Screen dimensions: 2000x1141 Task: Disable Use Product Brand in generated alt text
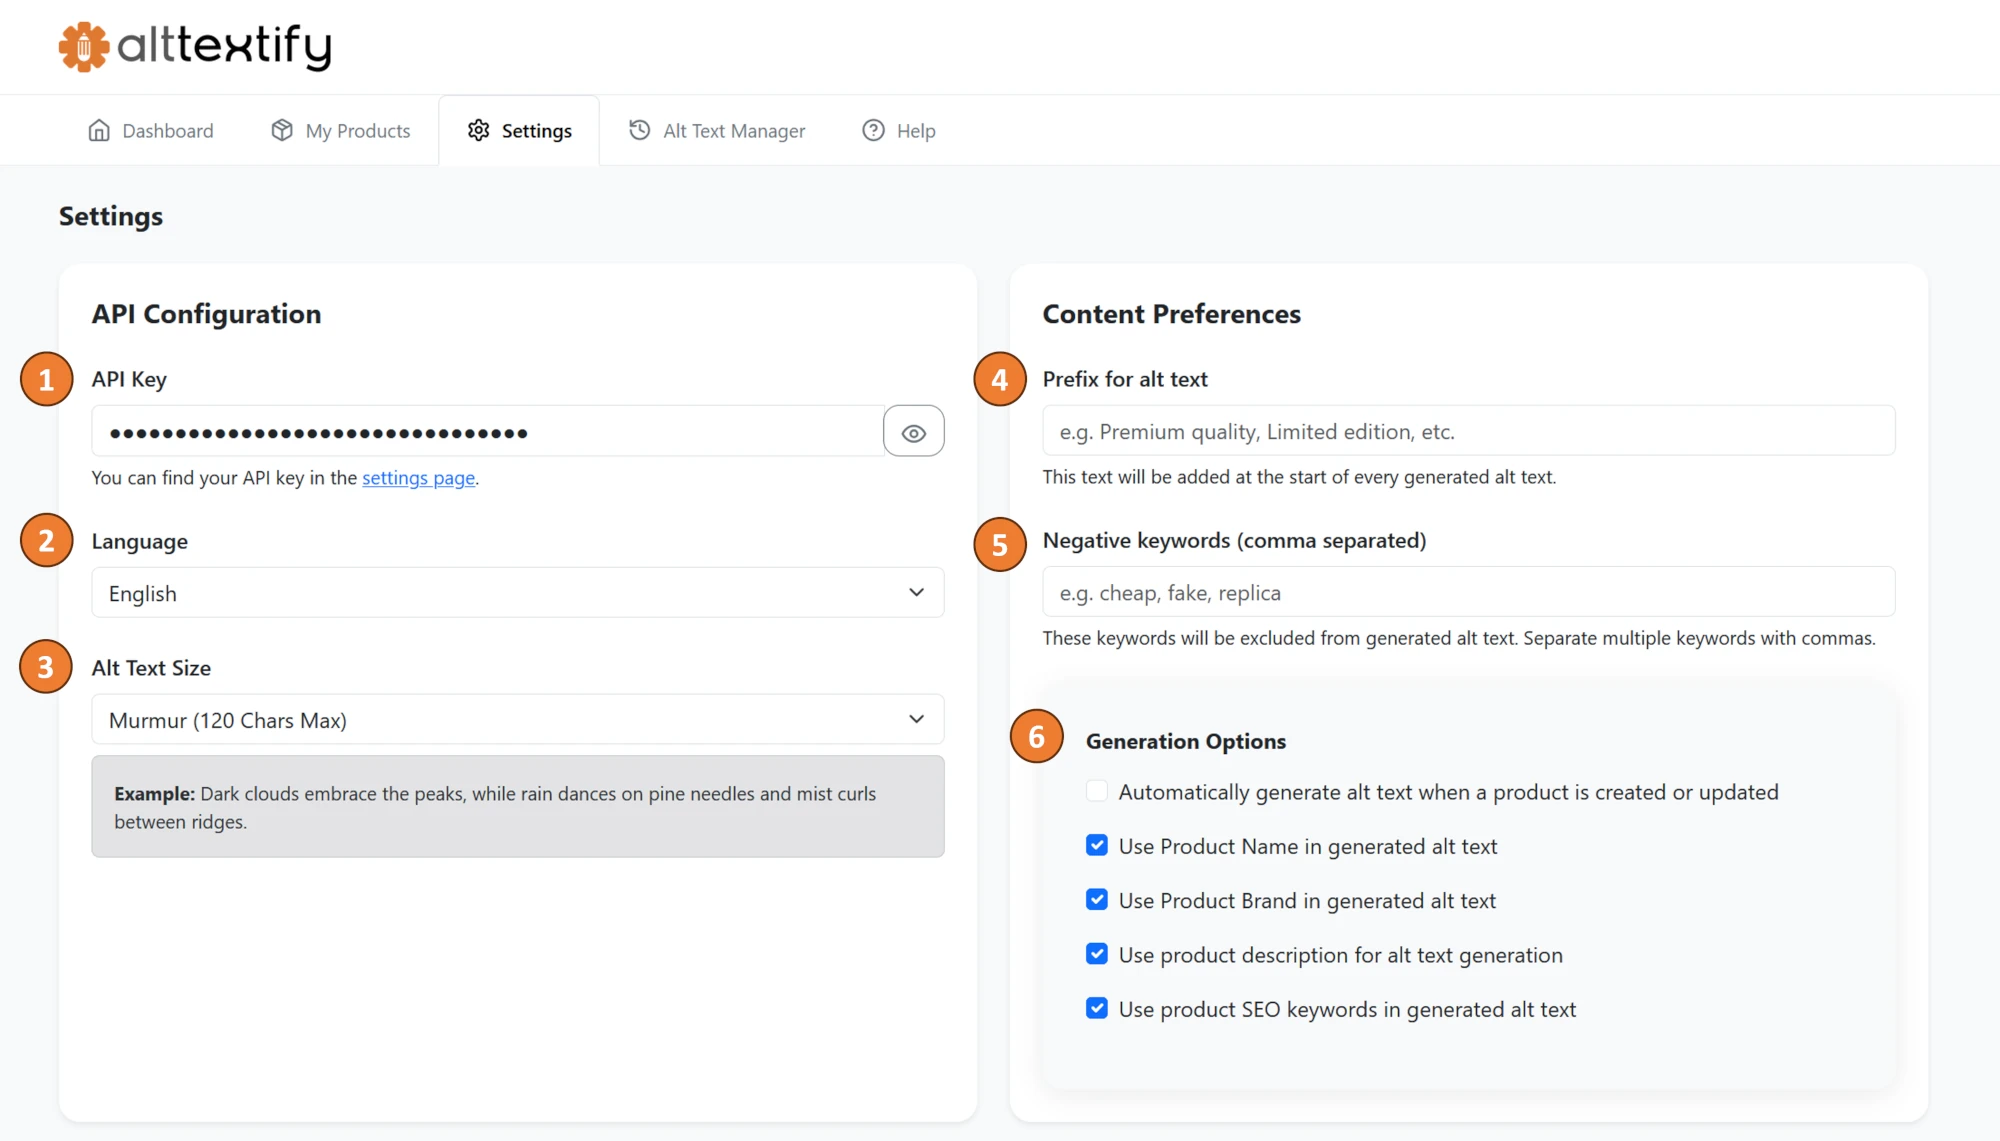(x=1096, y=899)
